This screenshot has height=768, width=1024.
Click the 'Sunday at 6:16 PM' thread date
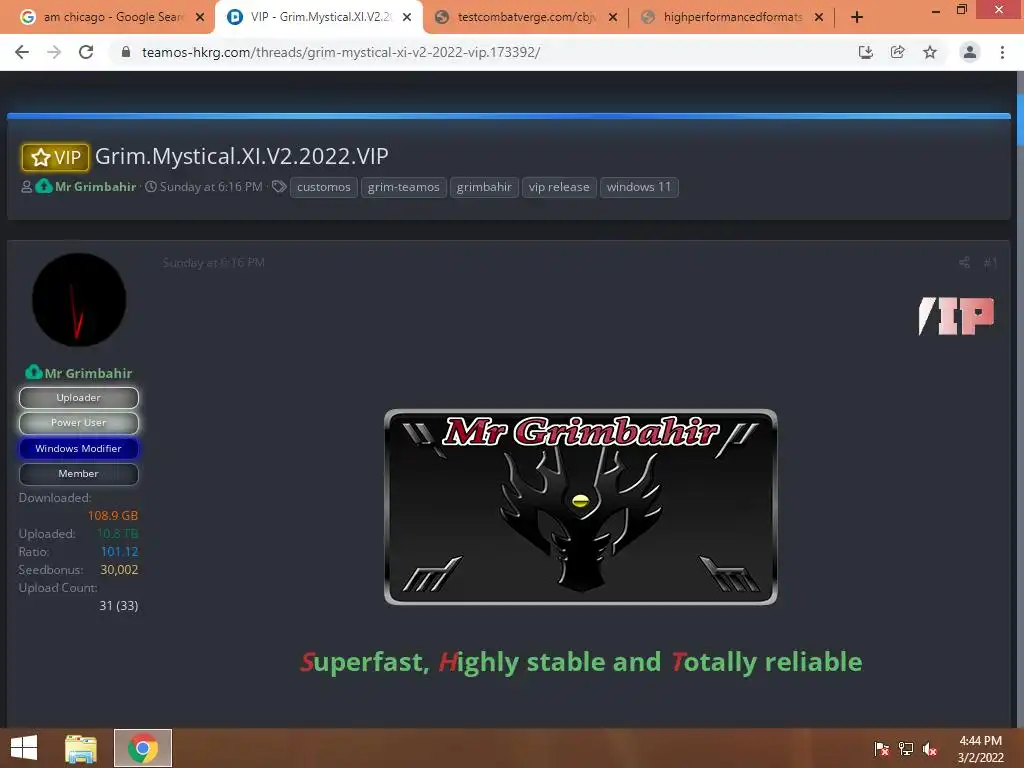pyautogui.click(x=211, y=187)
